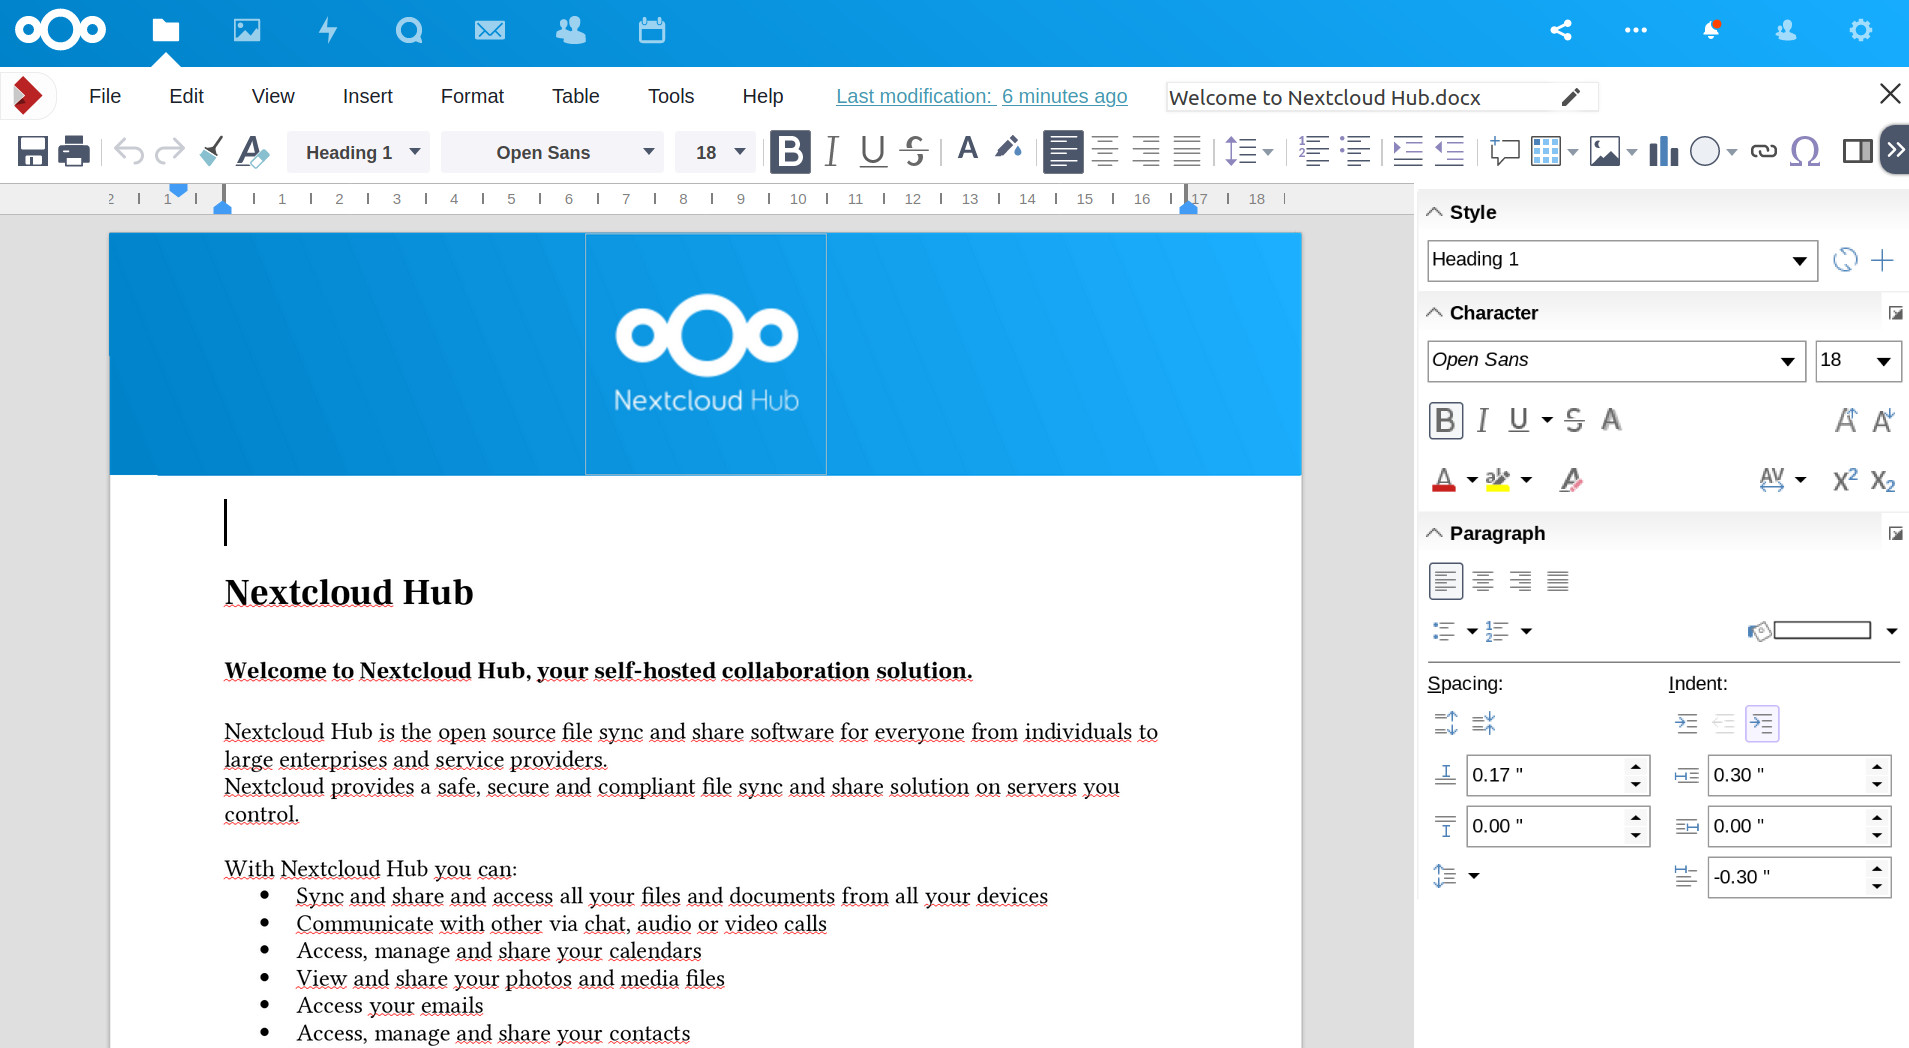Open Nextcloud notifications bell
Image resolution: width=1909 pixels, height=1048 pixels.
[x=1711, y=30]
